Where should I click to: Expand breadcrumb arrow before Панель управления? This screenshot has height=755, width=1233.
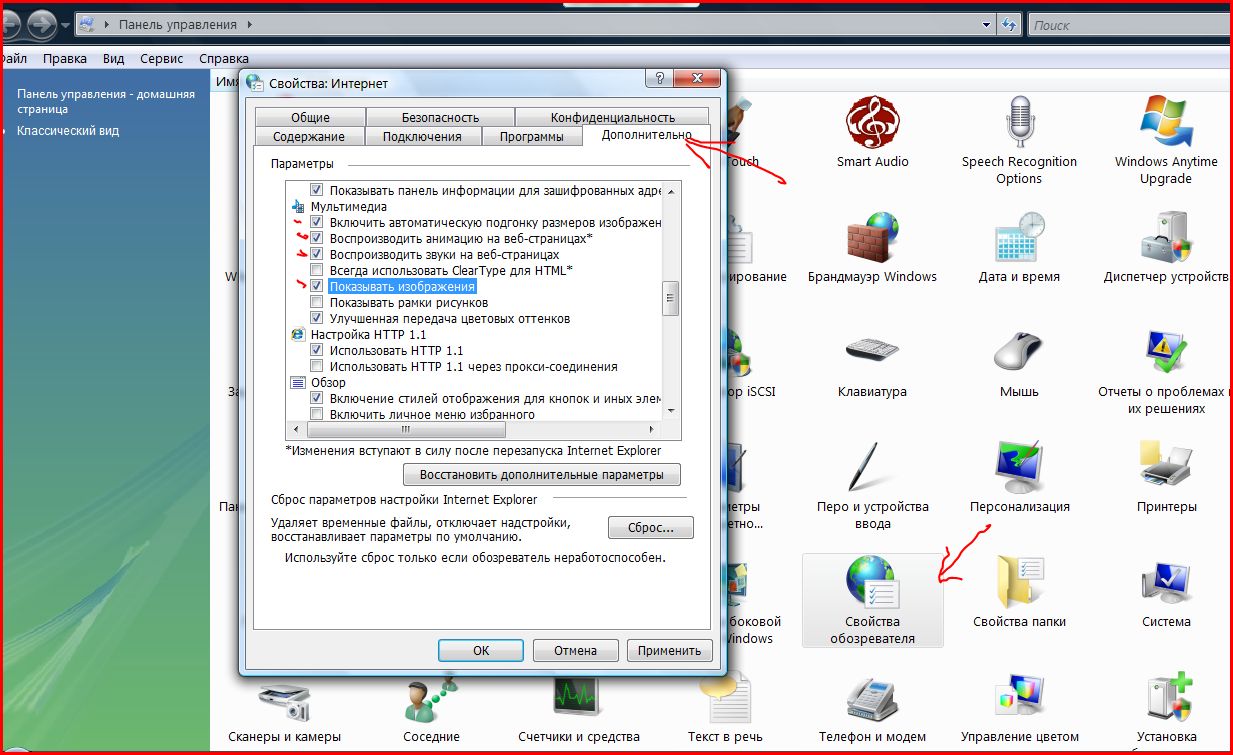point(109,24)
